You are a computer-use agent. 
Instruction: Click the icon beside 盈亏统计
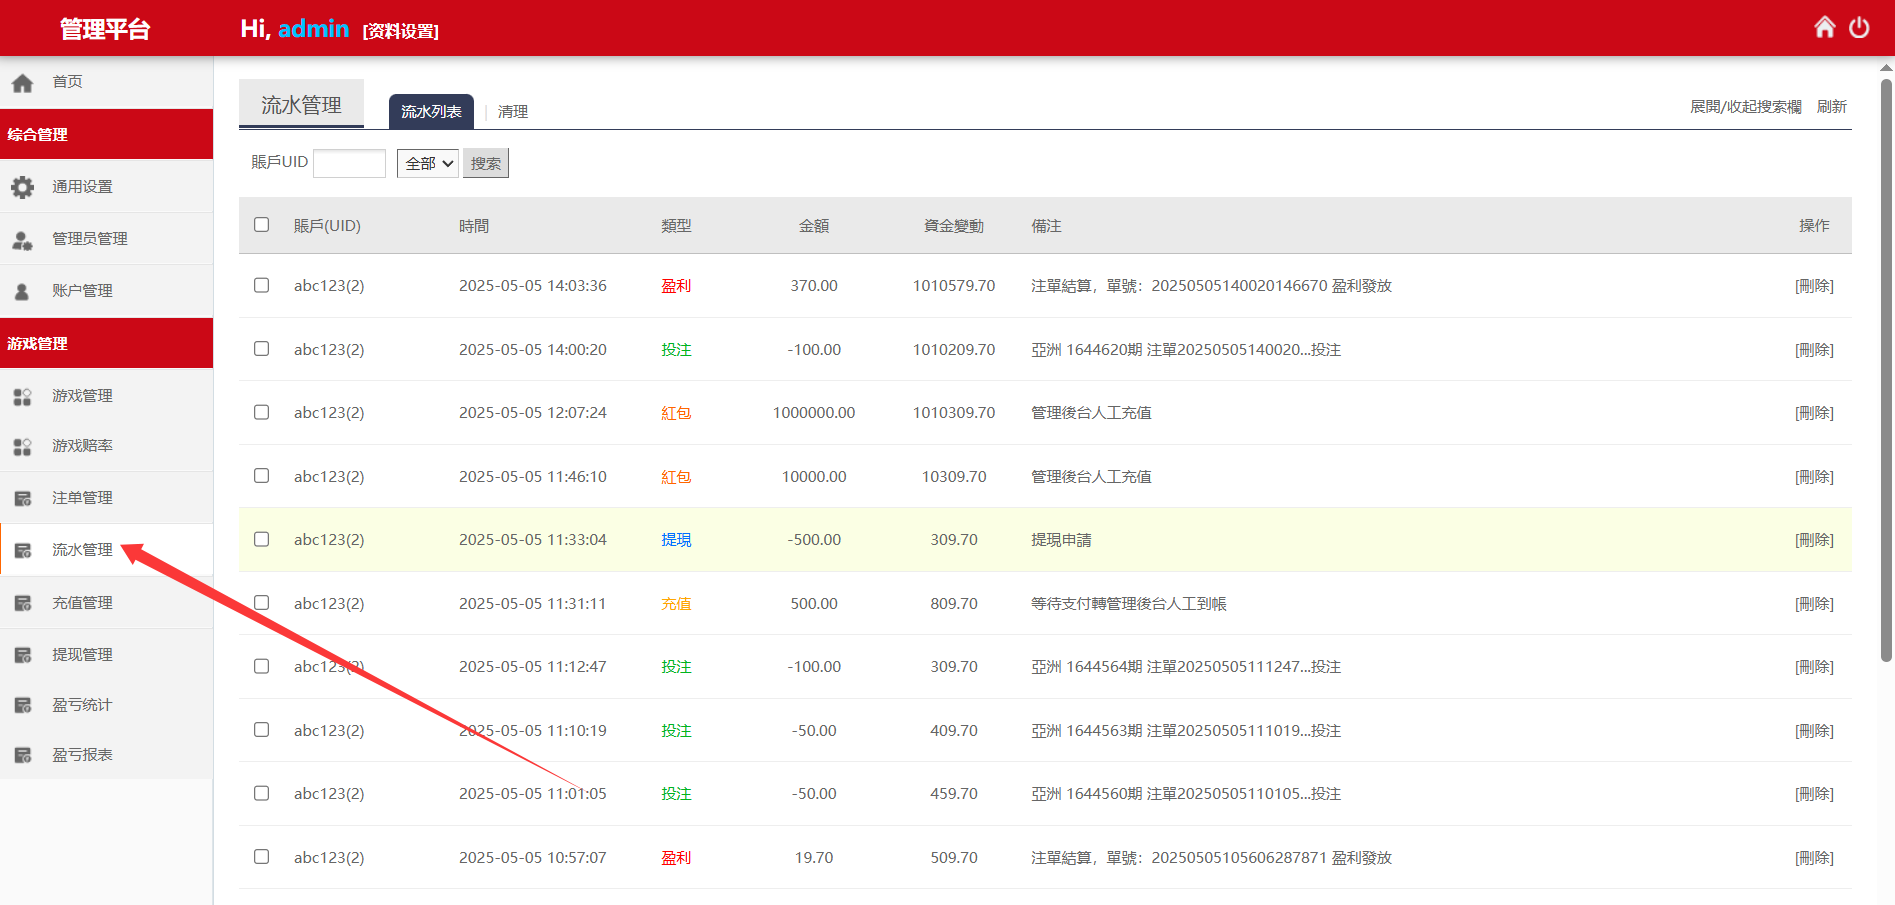(x=22, y=705)
